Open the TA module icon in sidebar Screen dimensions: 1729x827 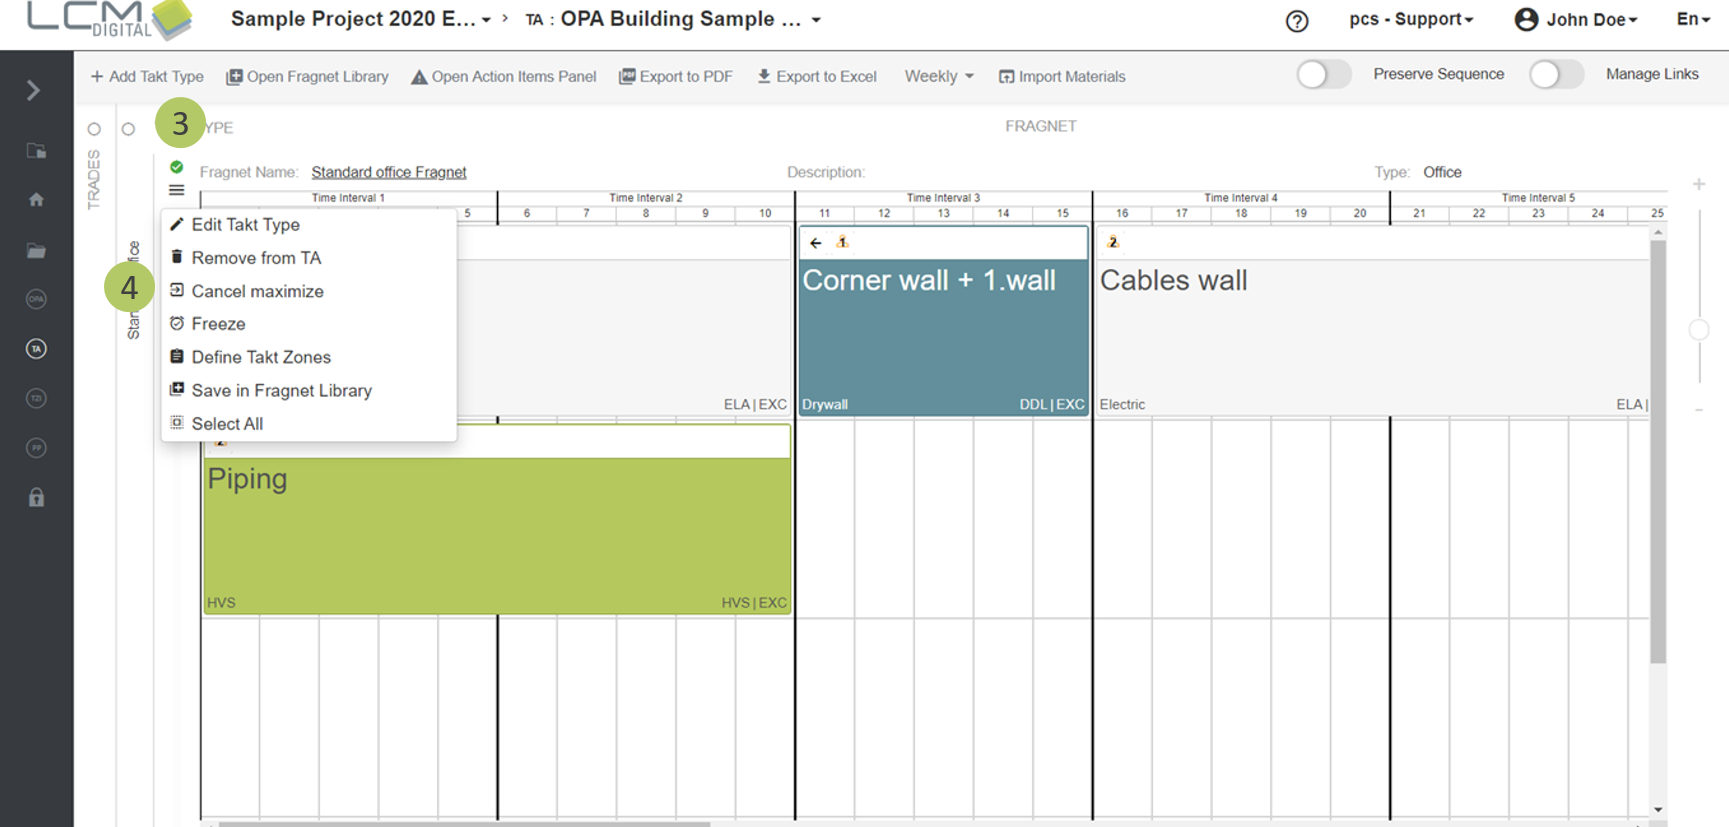point(36,349)
